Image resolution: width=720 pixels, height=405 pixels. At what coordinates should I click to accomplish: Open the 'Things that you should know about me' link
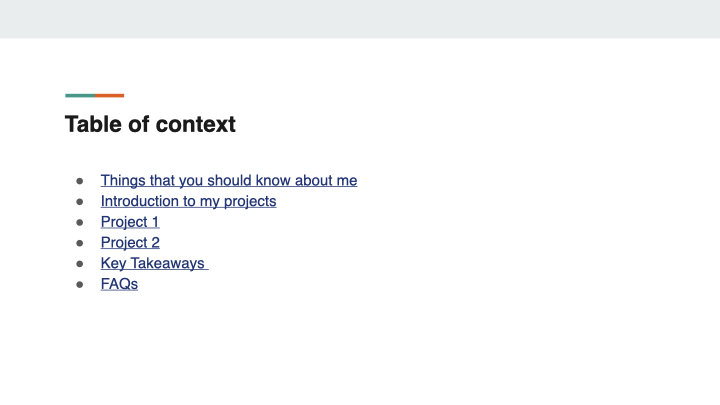click(x=228, y=181)
